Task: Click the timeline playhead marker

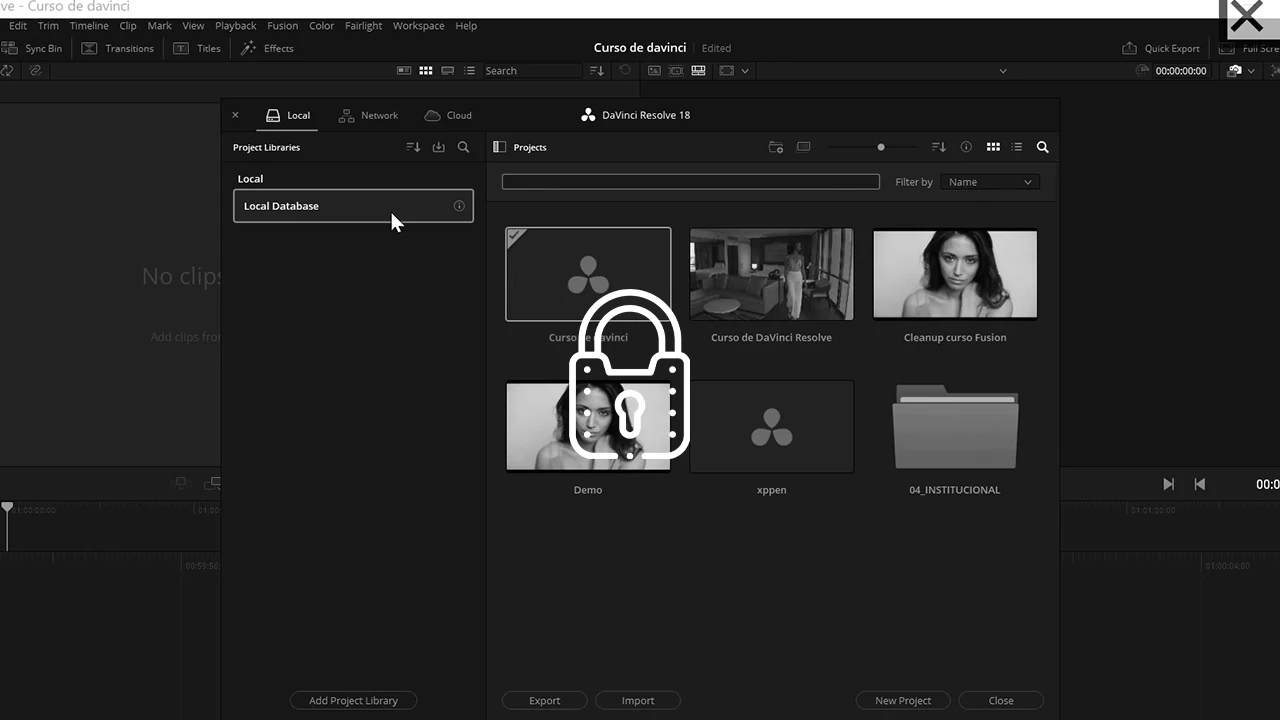Action: (7, 508)
